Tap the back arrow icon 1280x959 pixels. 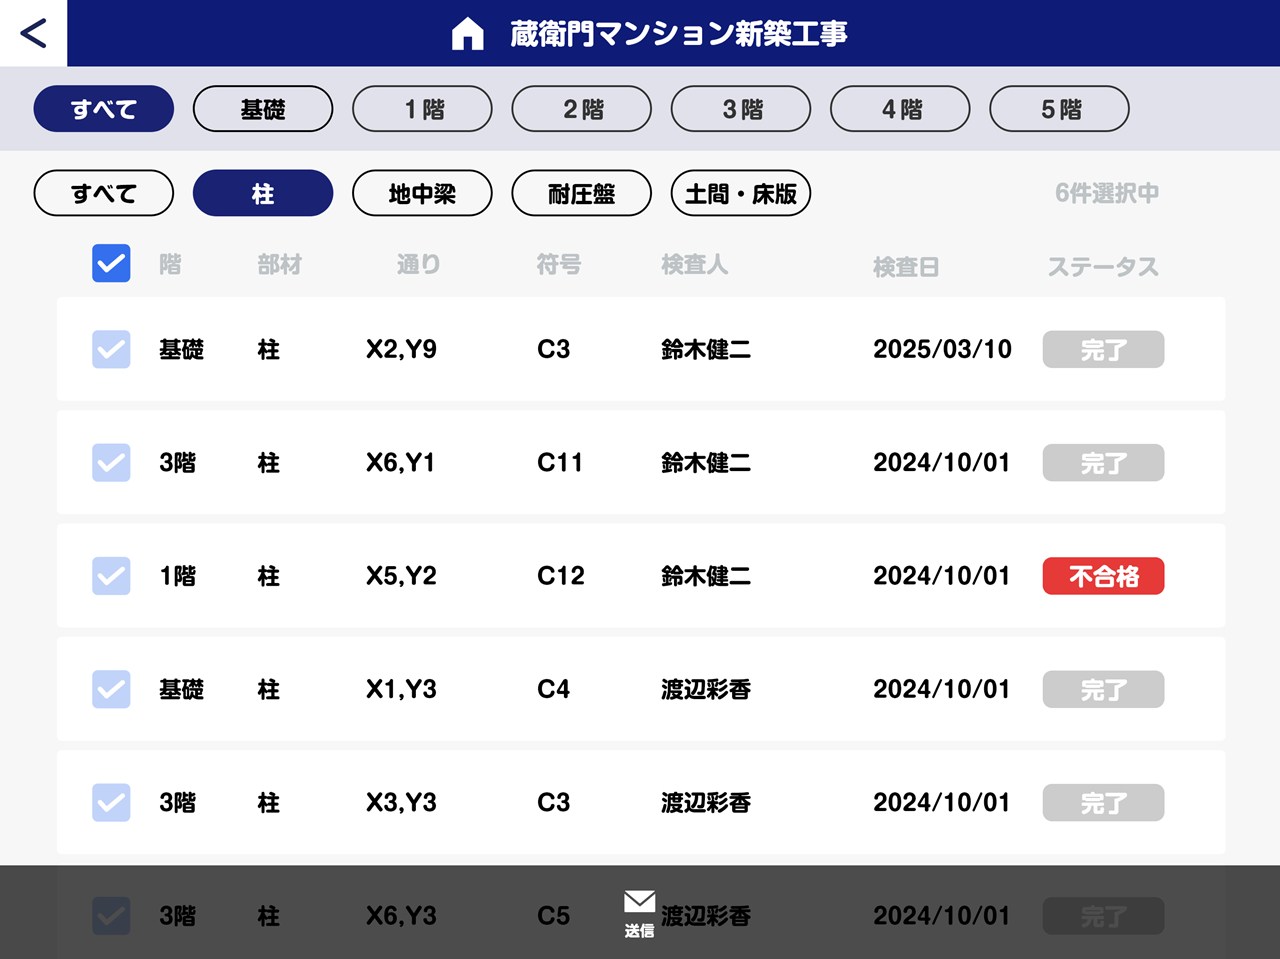pyautogui.click(x=33, y=33)
